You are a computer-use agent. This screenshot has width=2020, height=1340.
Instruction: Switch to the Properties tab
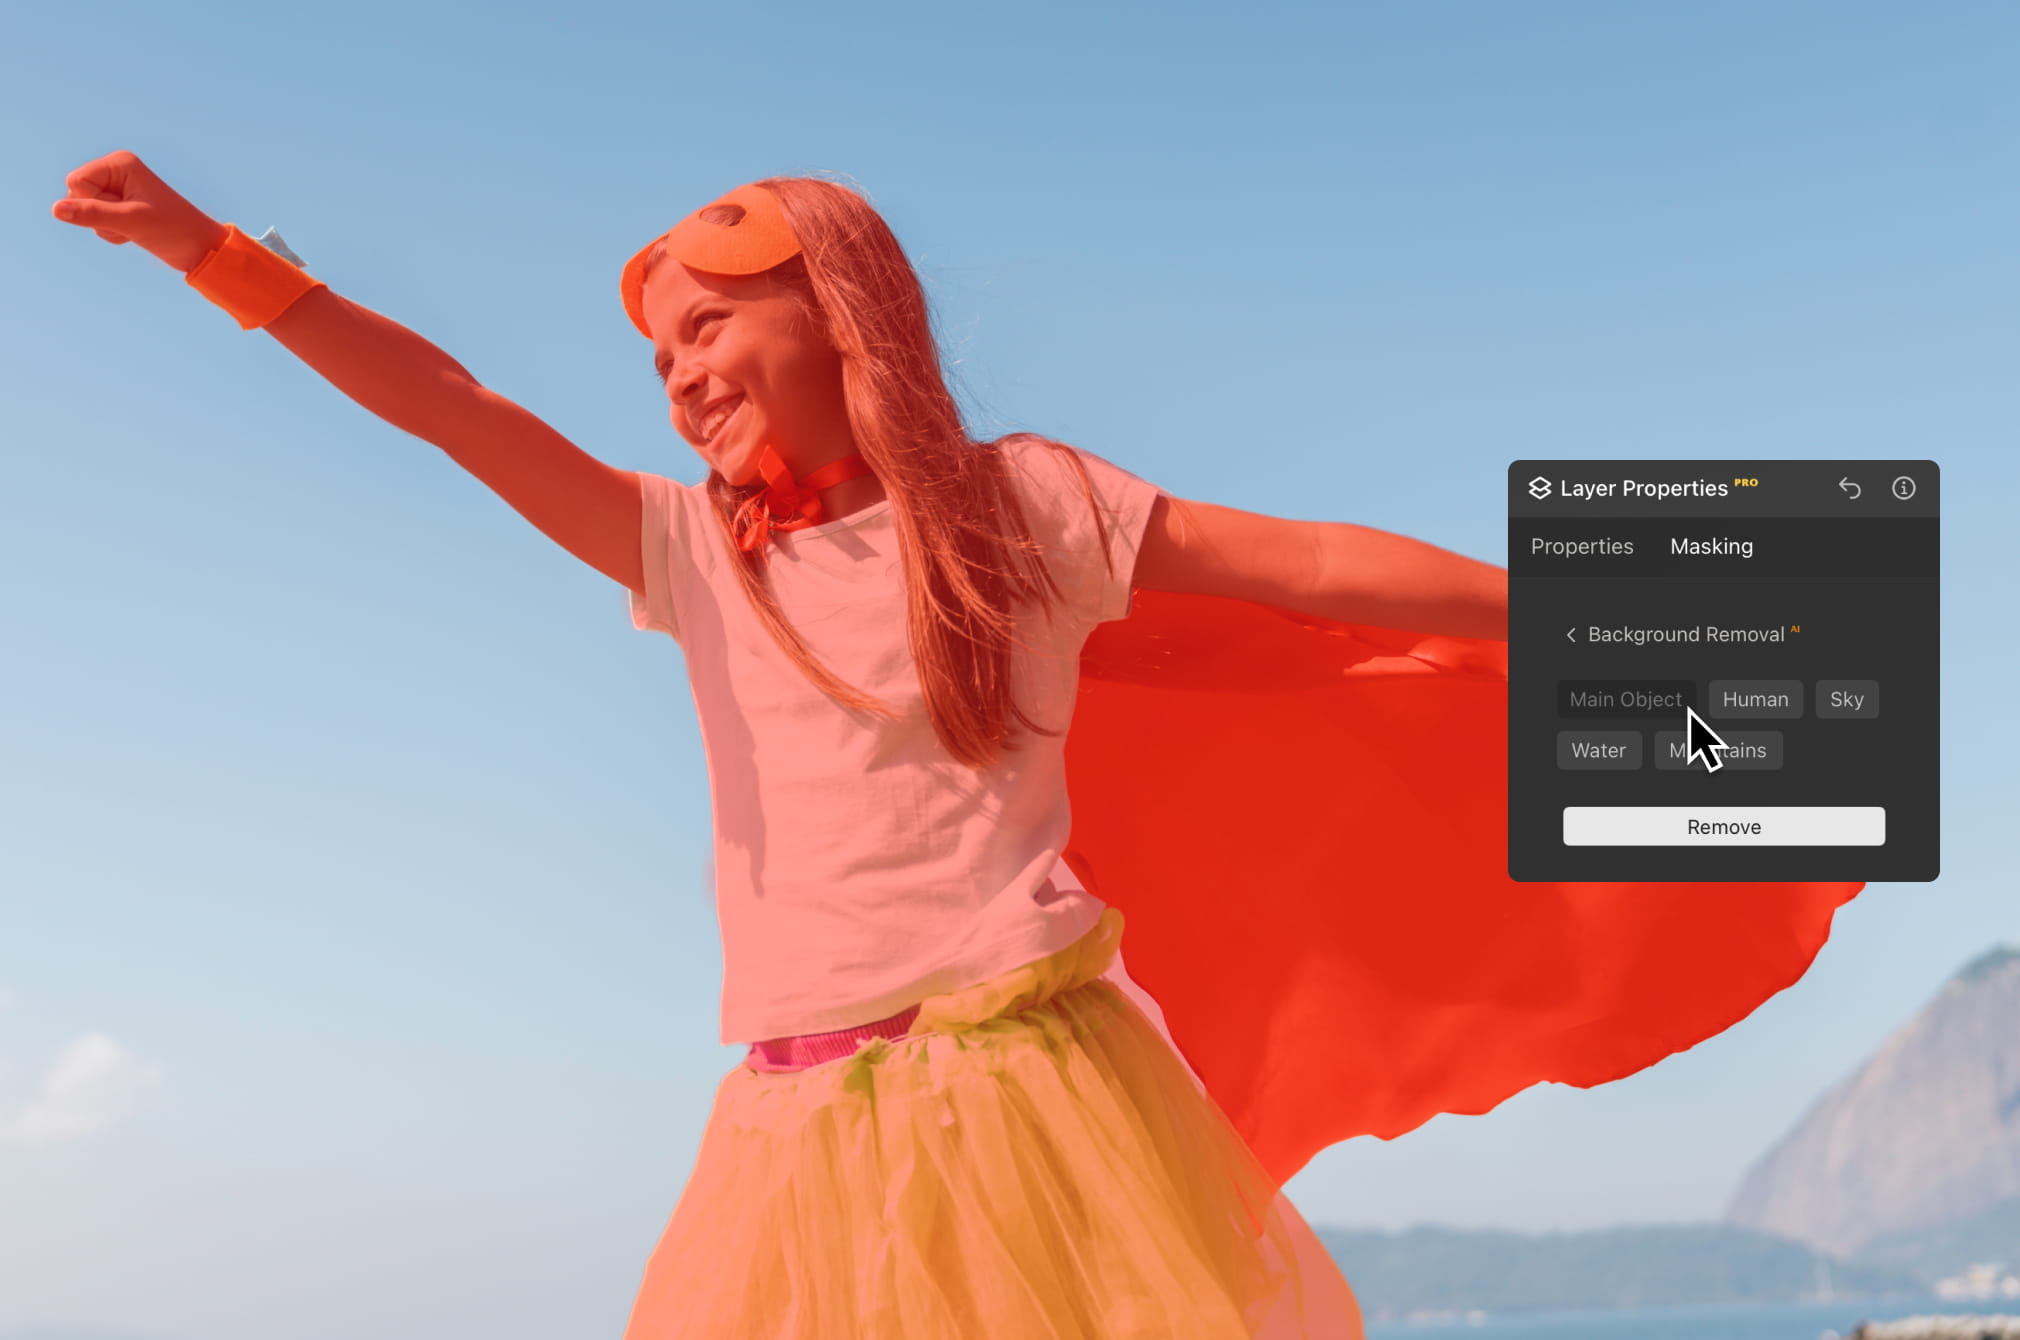pyautogui.click(x=1581, y=546)
